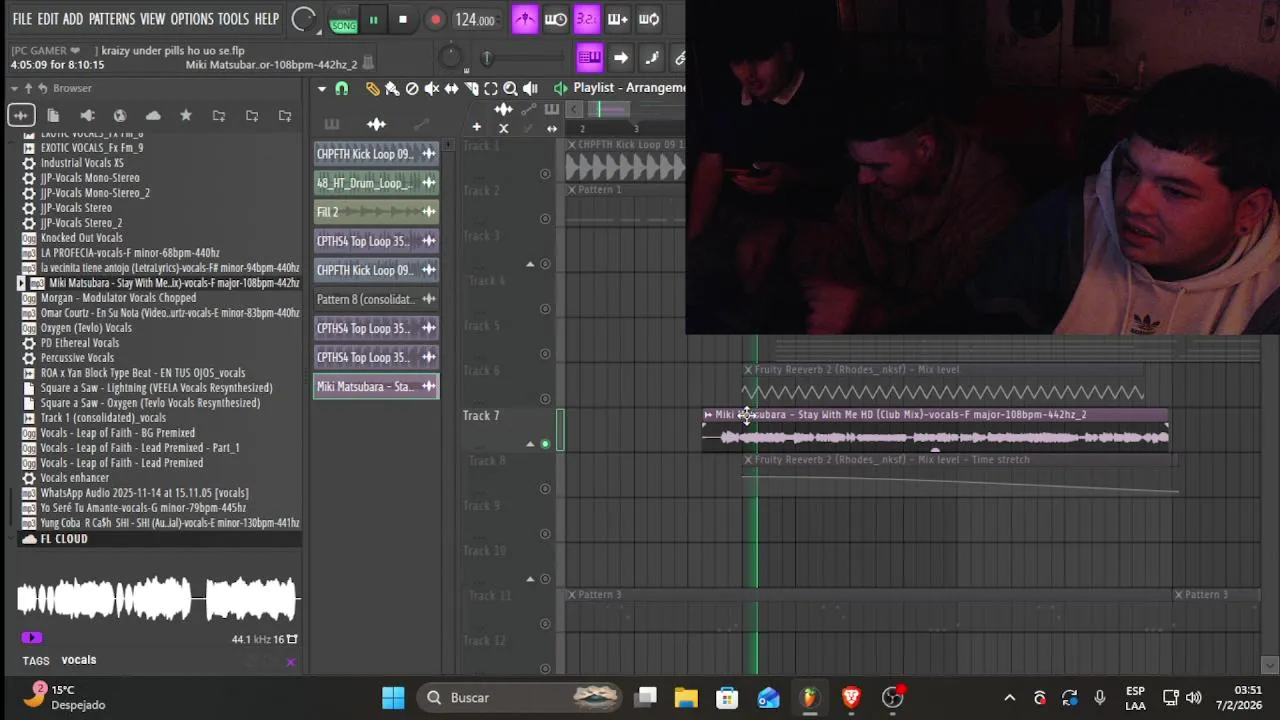Collapse the Track 3 group arrow

tap(530, 264)
